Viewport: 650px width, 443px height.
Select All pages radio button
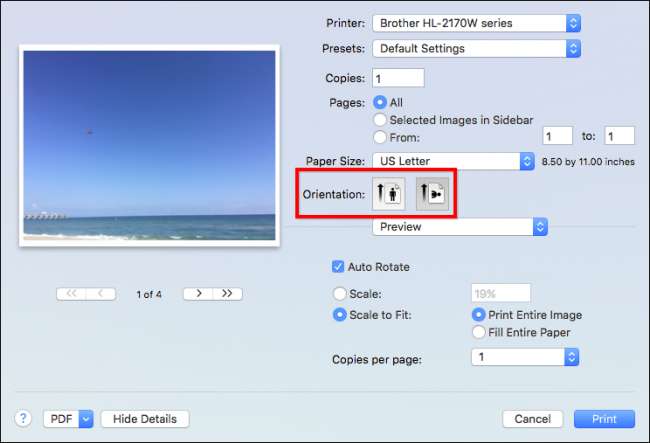[380, 102]
